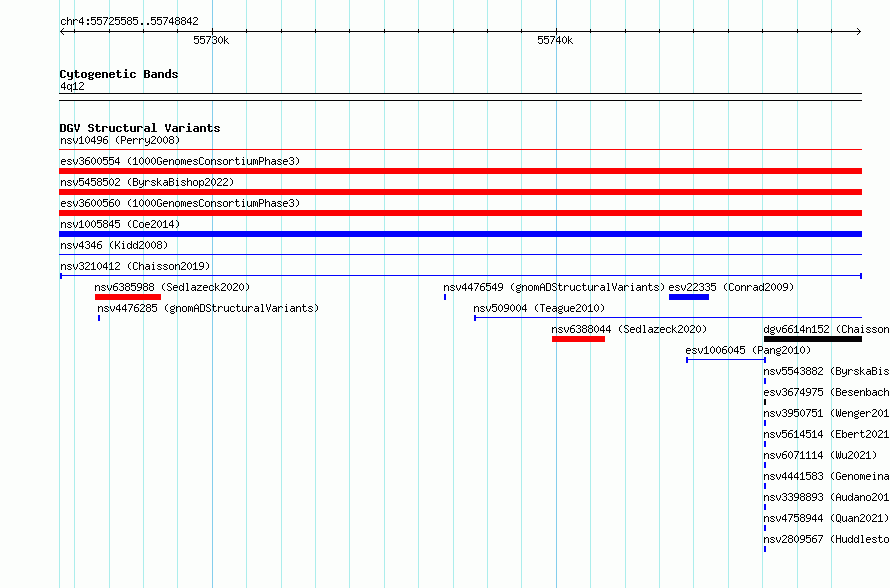Viewport: 890px width, 588px height.
Task: Open the esv1006045 (Pang2010) label
Action: (748, 350)
